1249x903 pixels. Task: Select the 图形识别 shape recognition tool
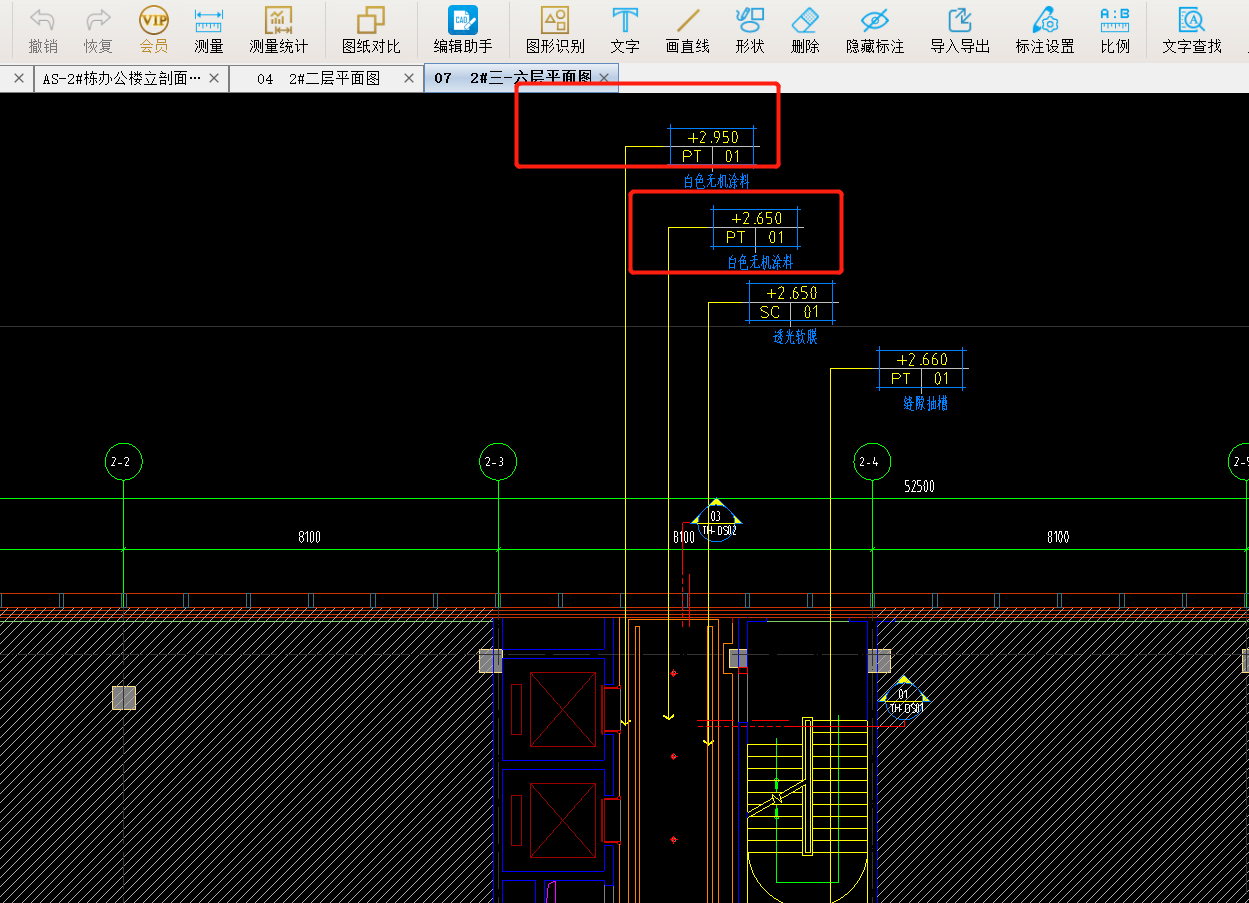click(x=555, y=21)
